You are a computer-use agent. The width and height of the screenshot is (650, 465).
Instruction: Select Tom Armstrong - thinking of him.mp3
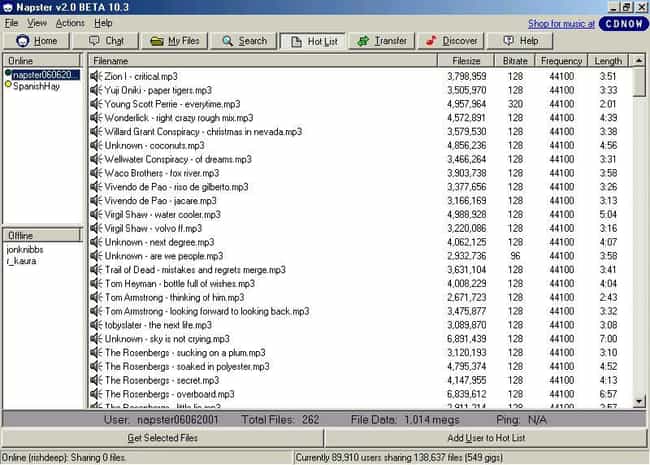175,297
